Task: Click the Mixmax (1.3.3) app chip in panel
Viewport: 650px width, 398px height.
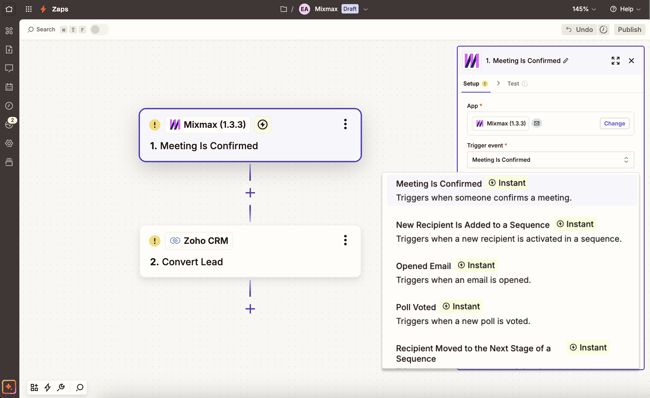Action: pos(501,123)
